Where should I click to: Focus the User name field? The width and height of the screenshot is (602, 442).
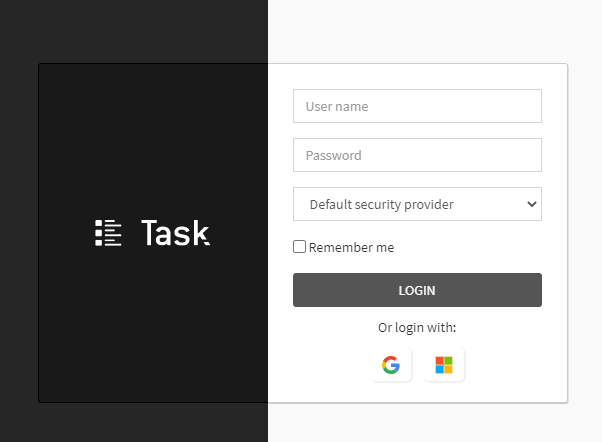[x=417, y=106]
